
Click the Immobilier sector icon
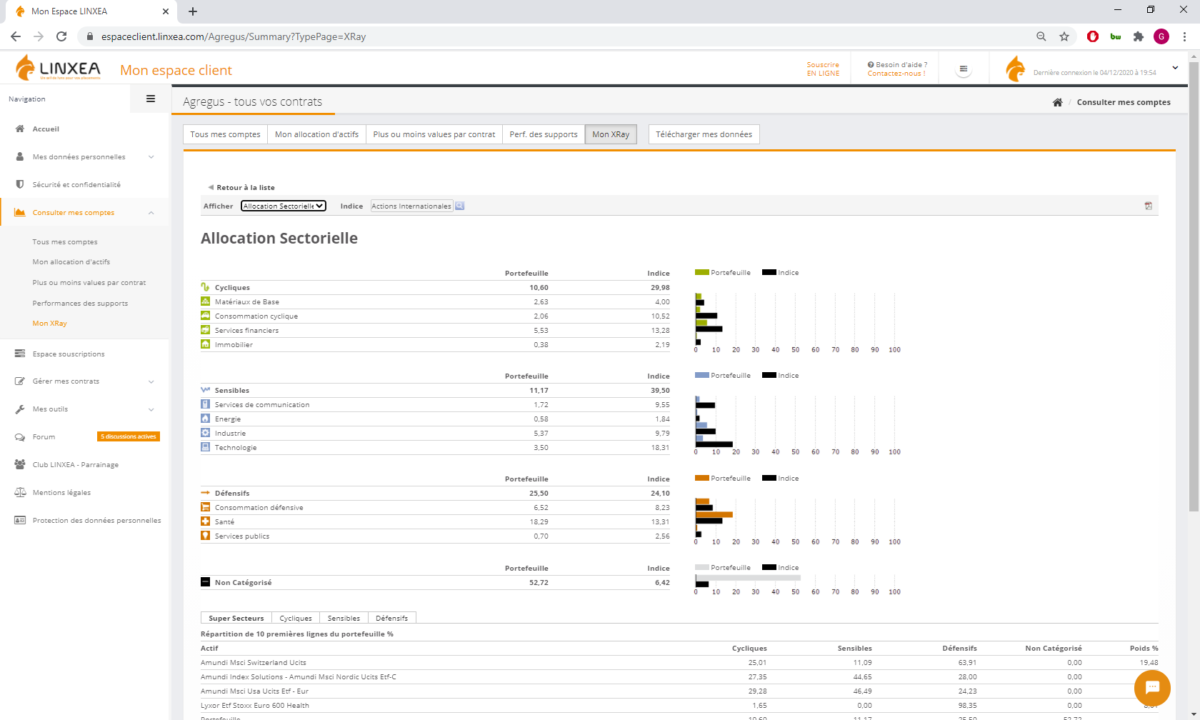click(205, 345)
